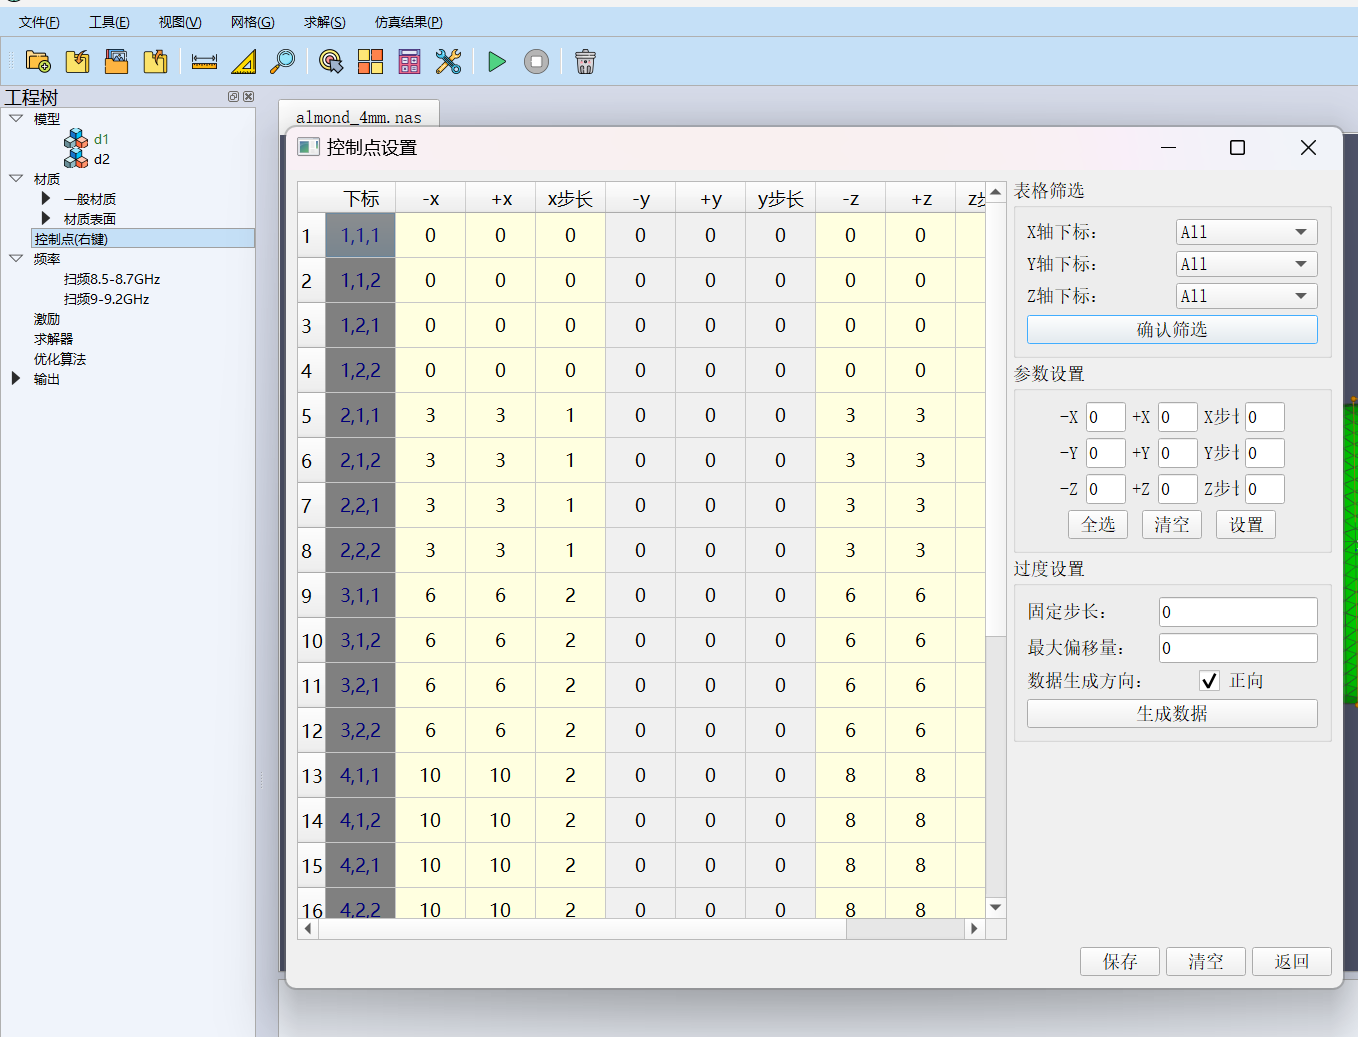1358x1037 pixels.
Task: Start the simulation with green play button
Action: click(x=497, y=62)
